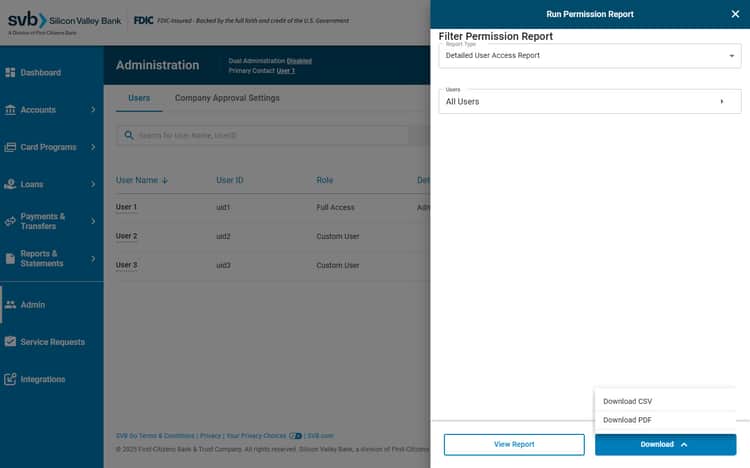Expand the Payments & Transfers chevron
The height and width of the screenshot is (468, 750).
coord(93,221)
